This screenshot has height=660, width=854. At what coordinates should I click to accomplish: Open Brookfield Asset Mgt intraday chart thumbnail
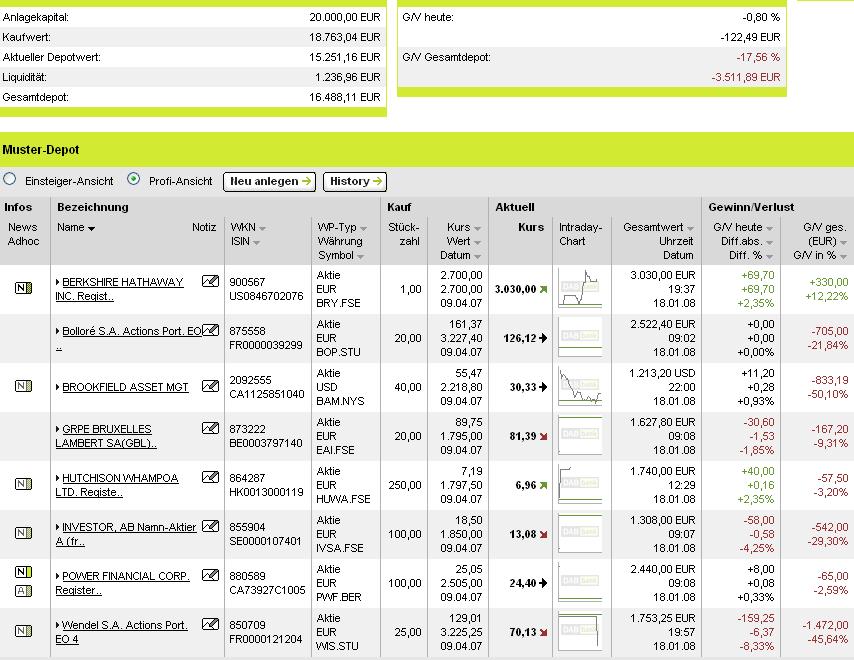[580, 386]
